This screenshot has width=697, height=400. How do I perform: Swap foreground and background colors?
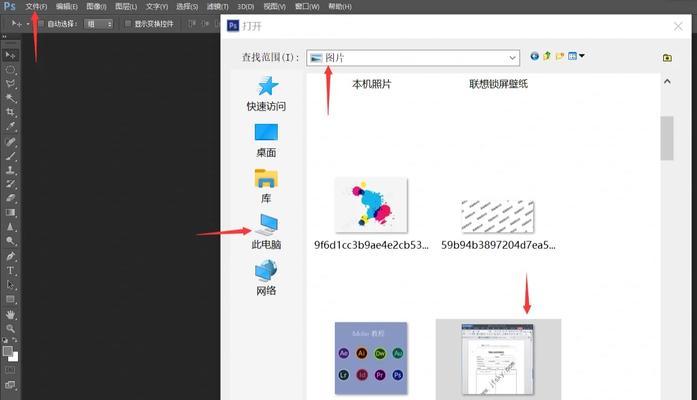[15, 340]
